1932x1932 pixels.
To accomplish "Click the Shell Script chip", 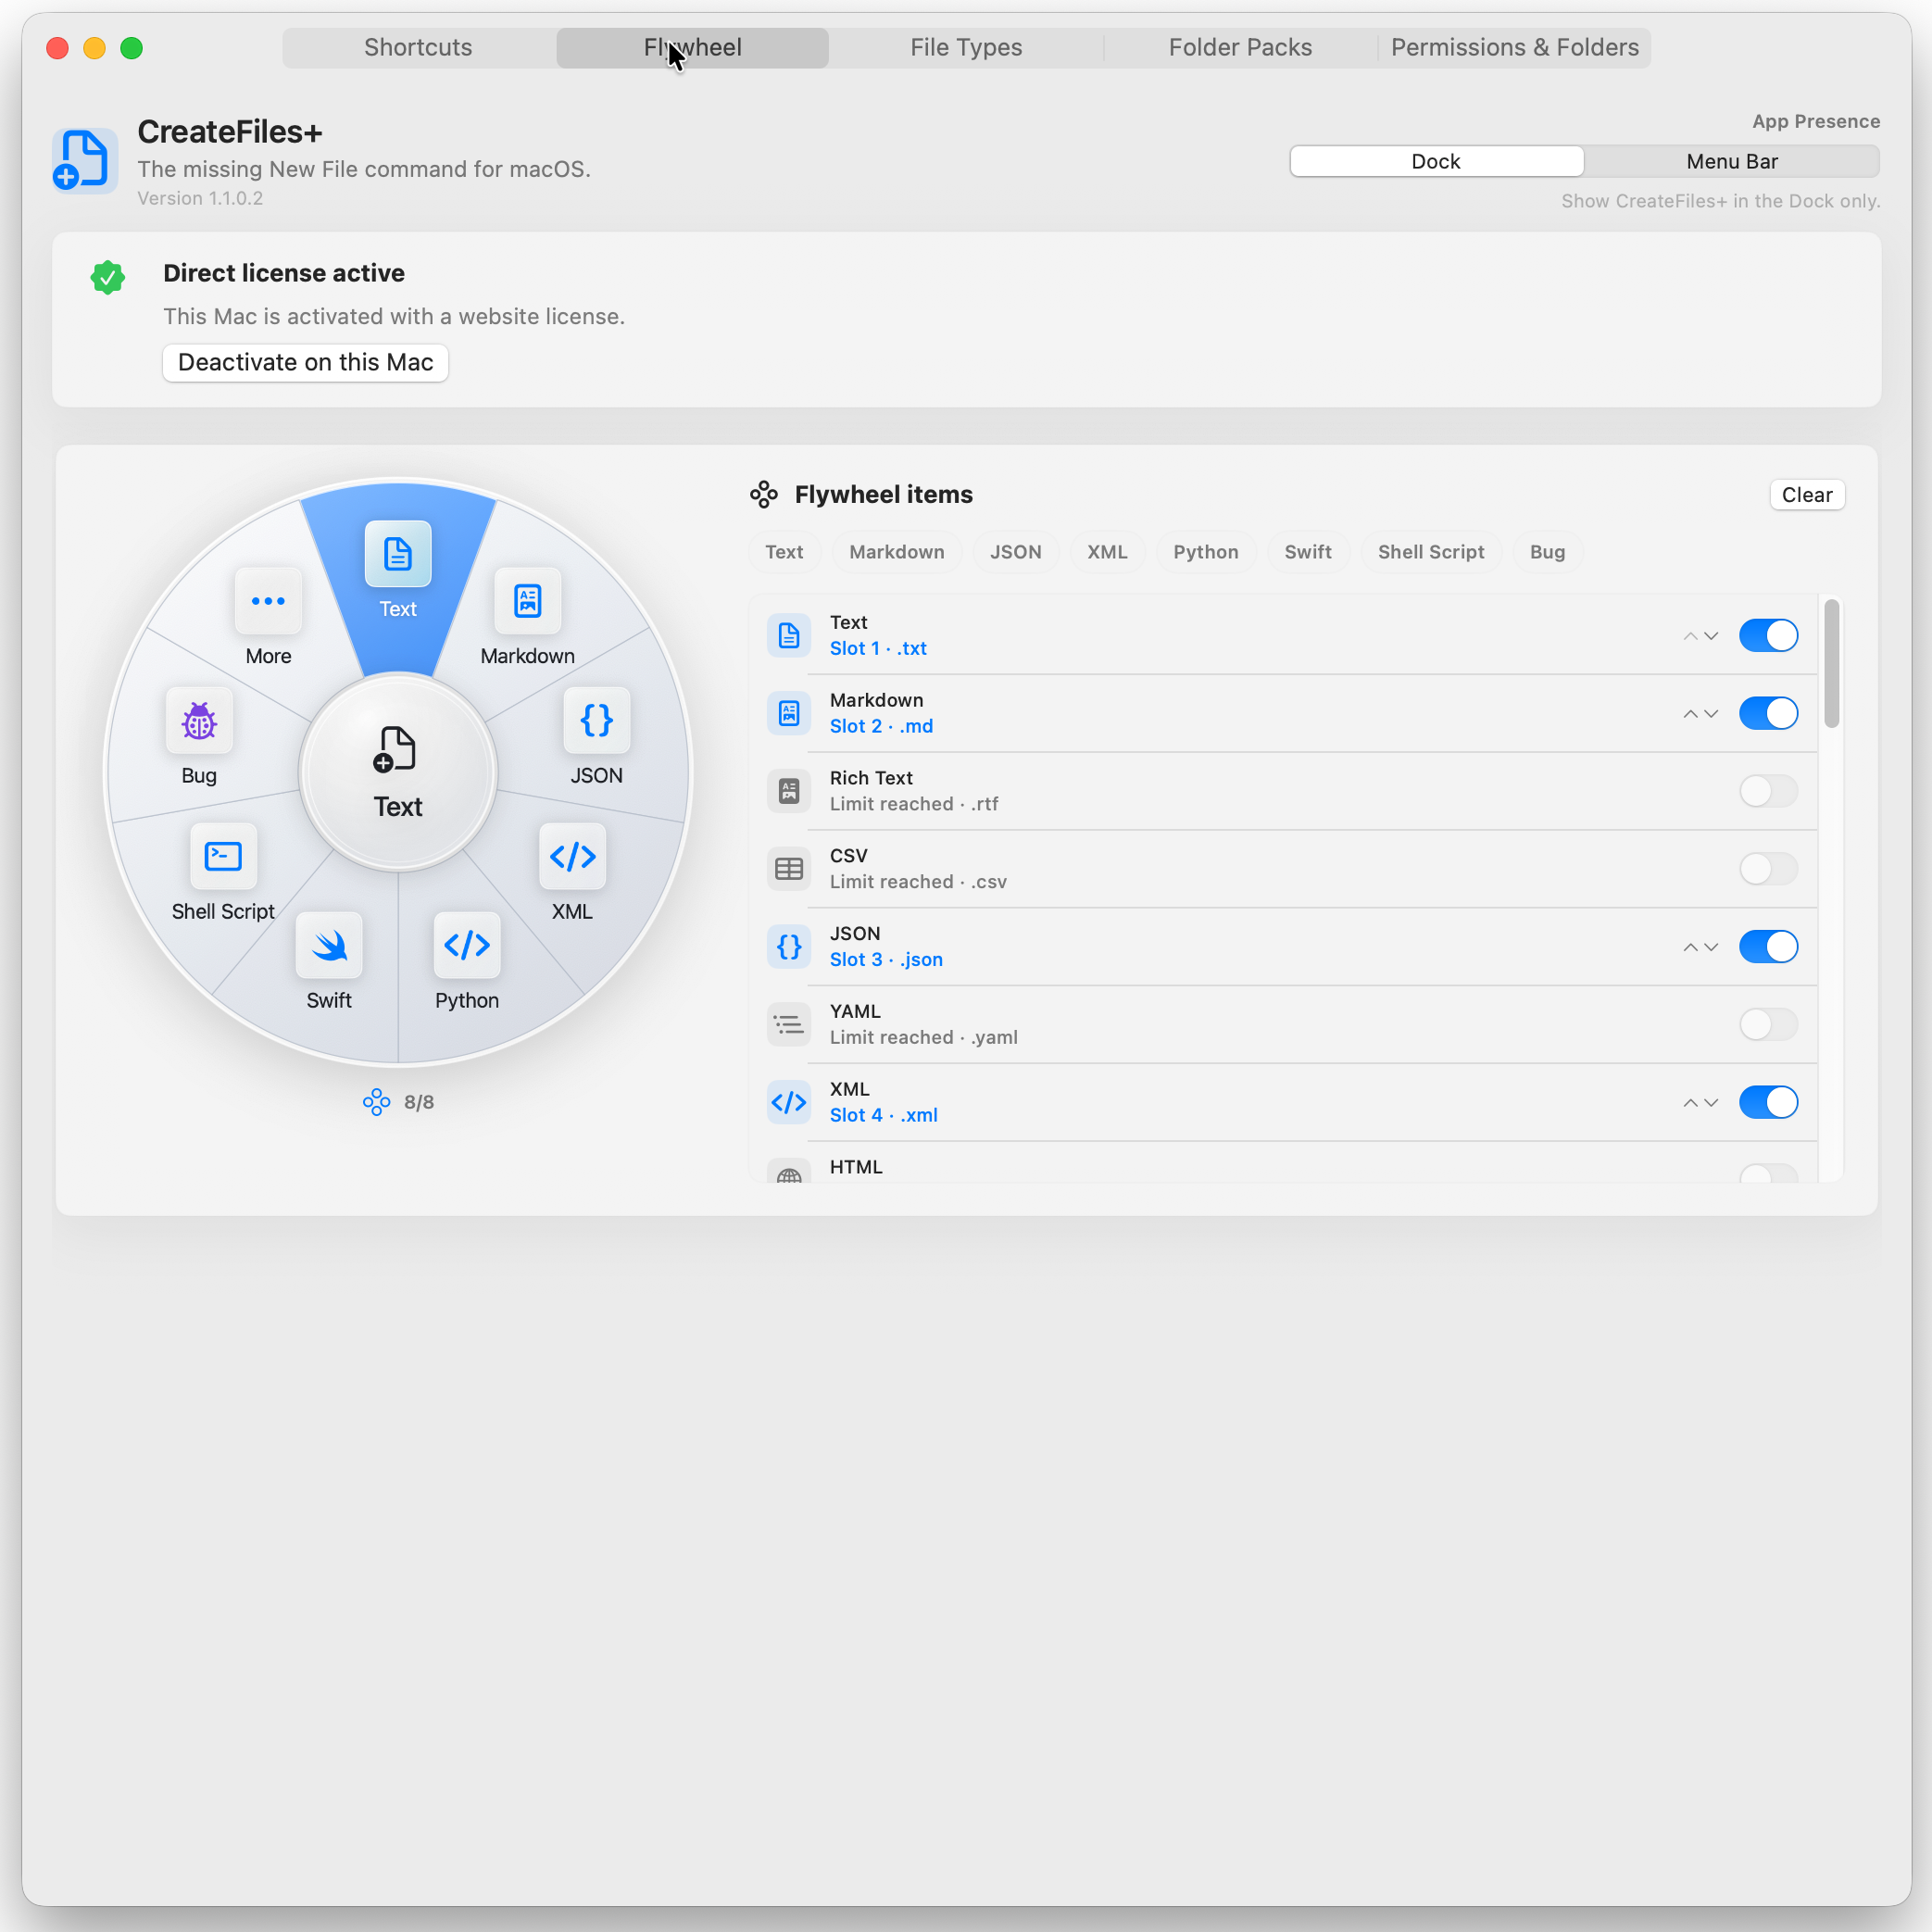I will tap(1430, 552).
